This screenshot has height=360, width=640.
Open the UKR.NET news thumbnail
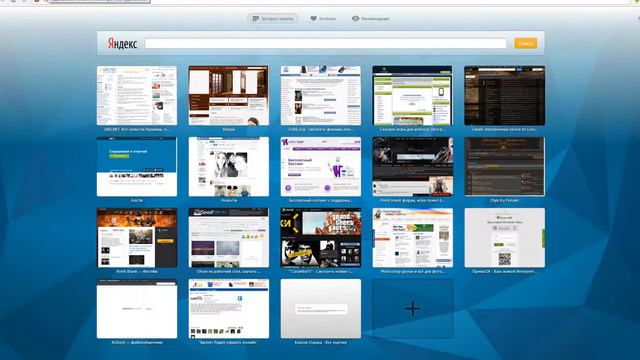137,96
